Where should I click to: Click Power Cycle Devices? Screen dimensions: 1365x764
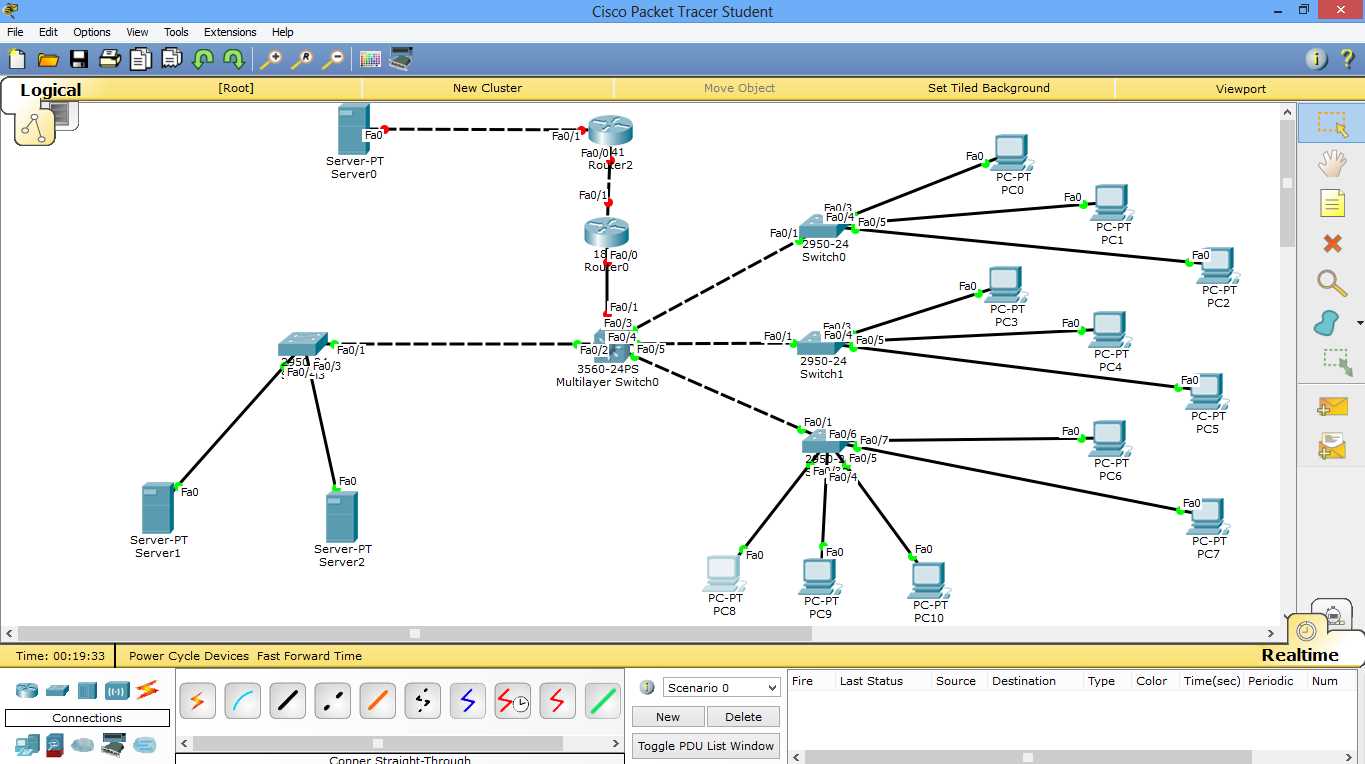[x=189, y=656]
